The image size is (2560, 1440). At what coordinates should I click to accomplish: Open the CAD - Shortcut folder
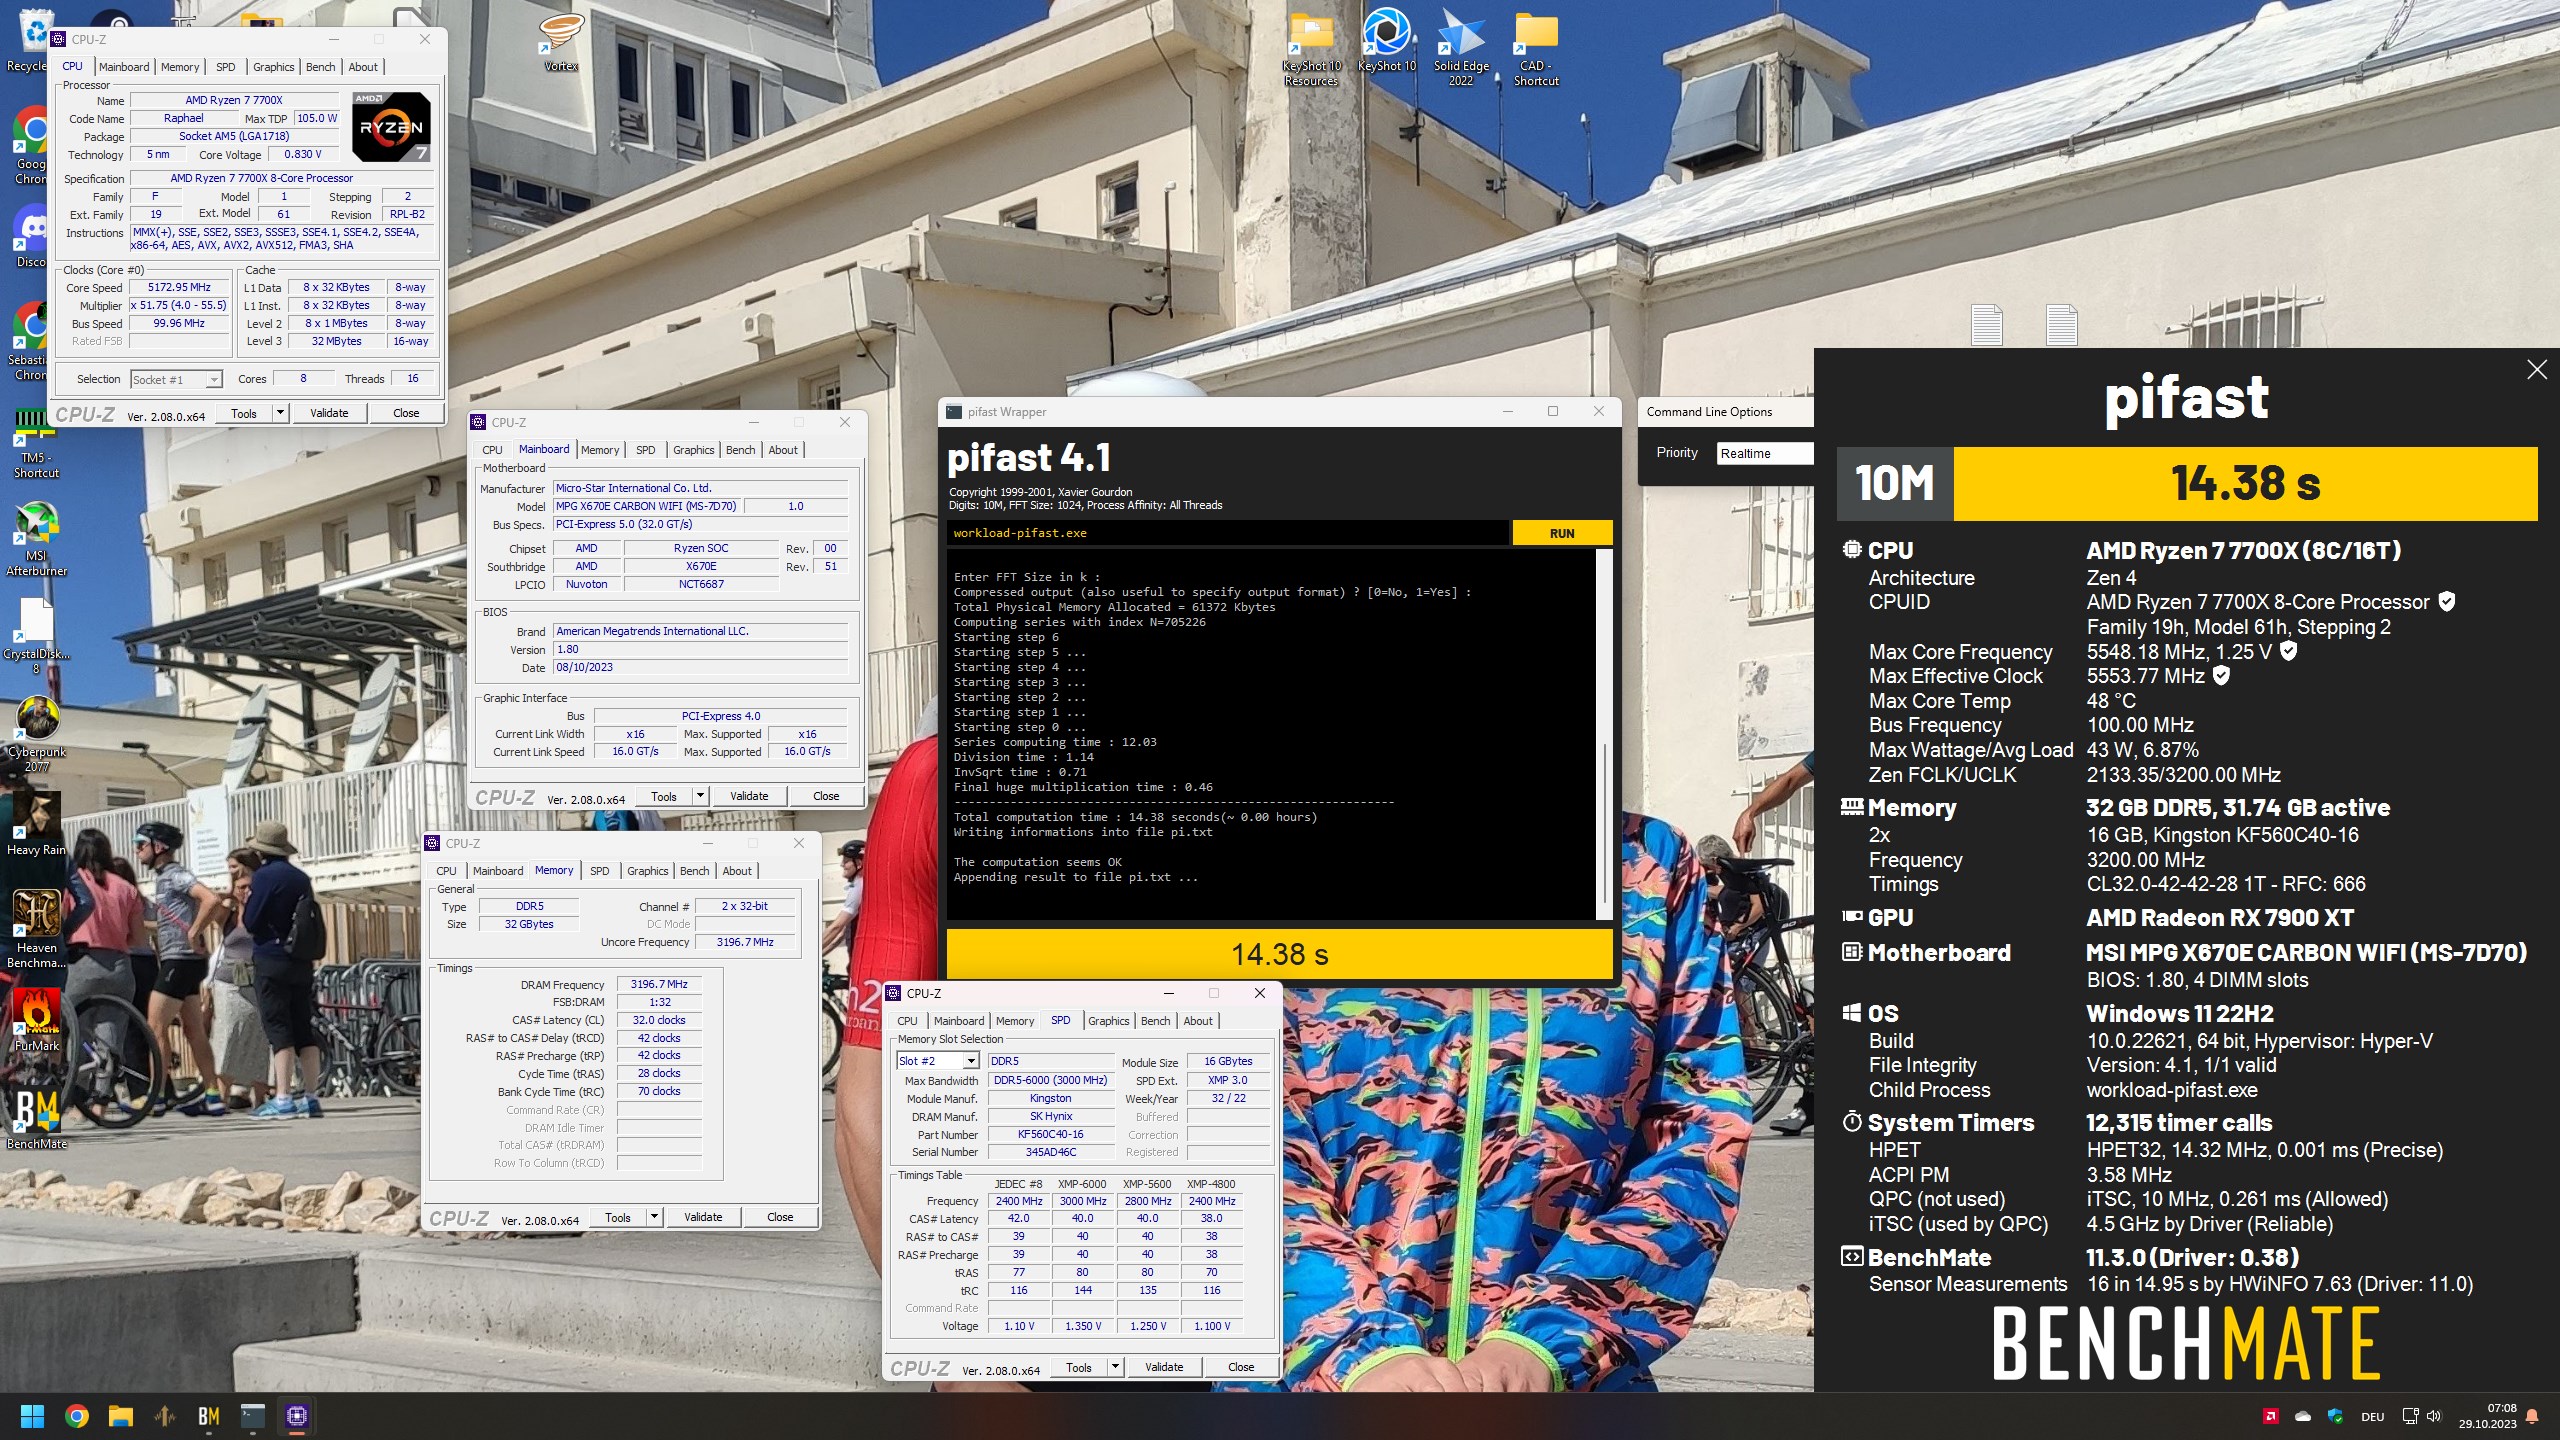point(1536,50)
